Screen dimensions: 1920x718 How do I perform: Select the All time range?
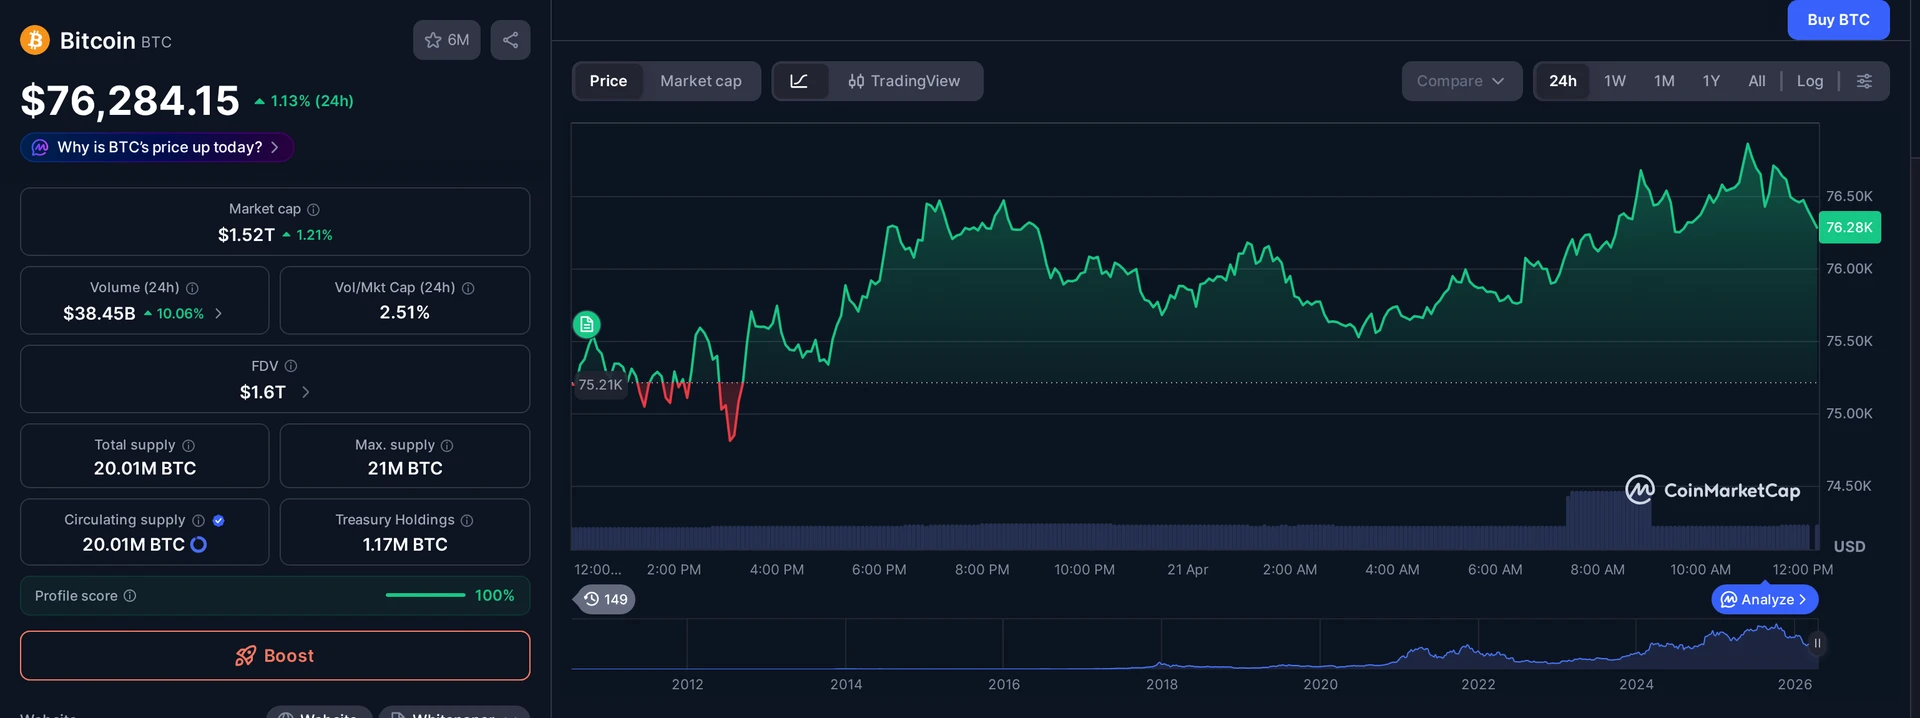coord(1757,81)
